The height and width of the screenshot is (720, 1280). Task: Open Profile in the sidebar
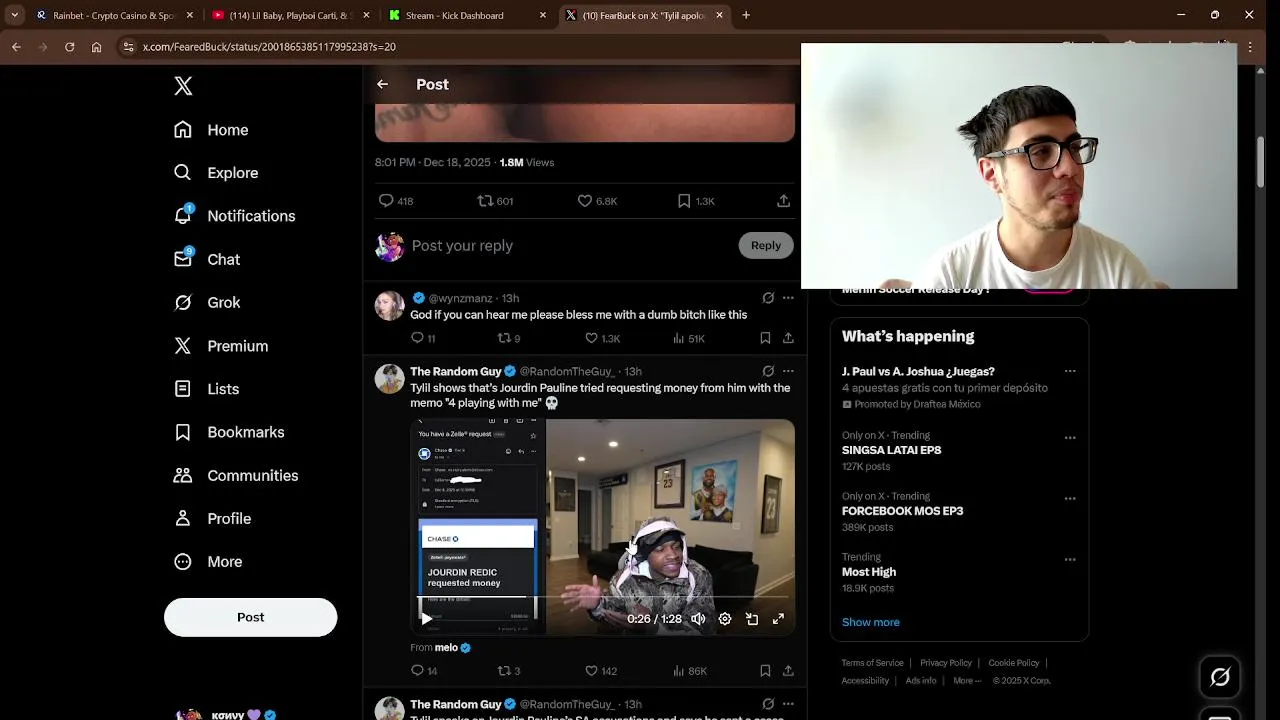[212, 518]
